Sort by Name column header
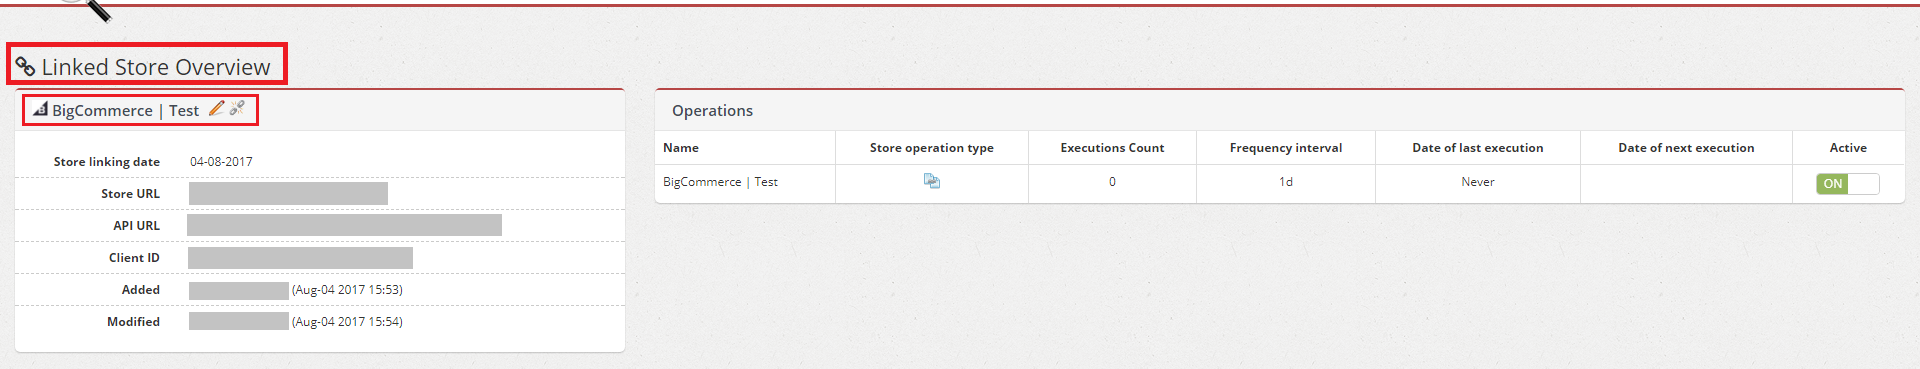The height and width of the screenshot is (369, 1920). click(681, 148)
